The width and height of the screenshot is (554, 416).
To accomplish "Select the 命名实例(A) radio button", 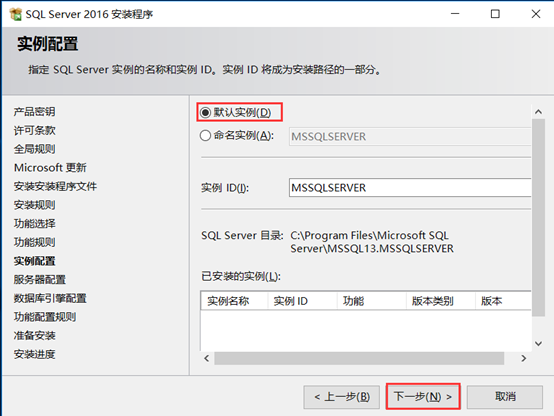I will [205, 136].
